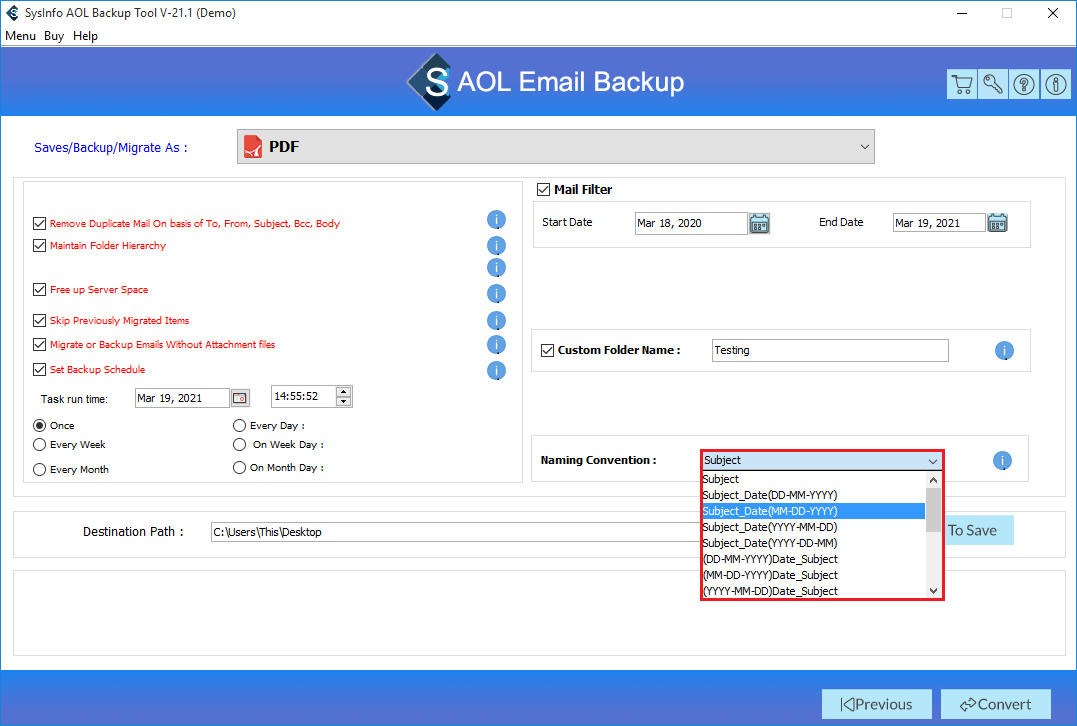Screen dimensions: 1077x726
Task: Open the key activation icon
Action: point(992,85)
